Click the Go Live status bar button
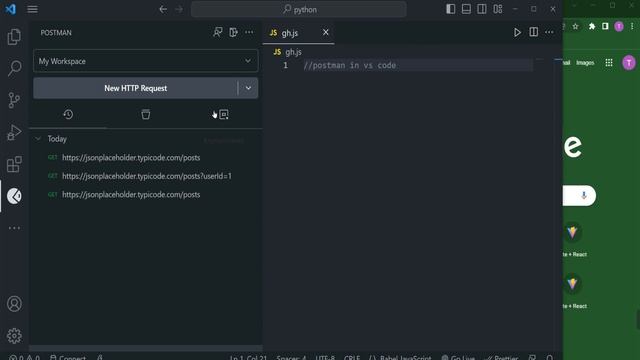 (x=458, y=357)
